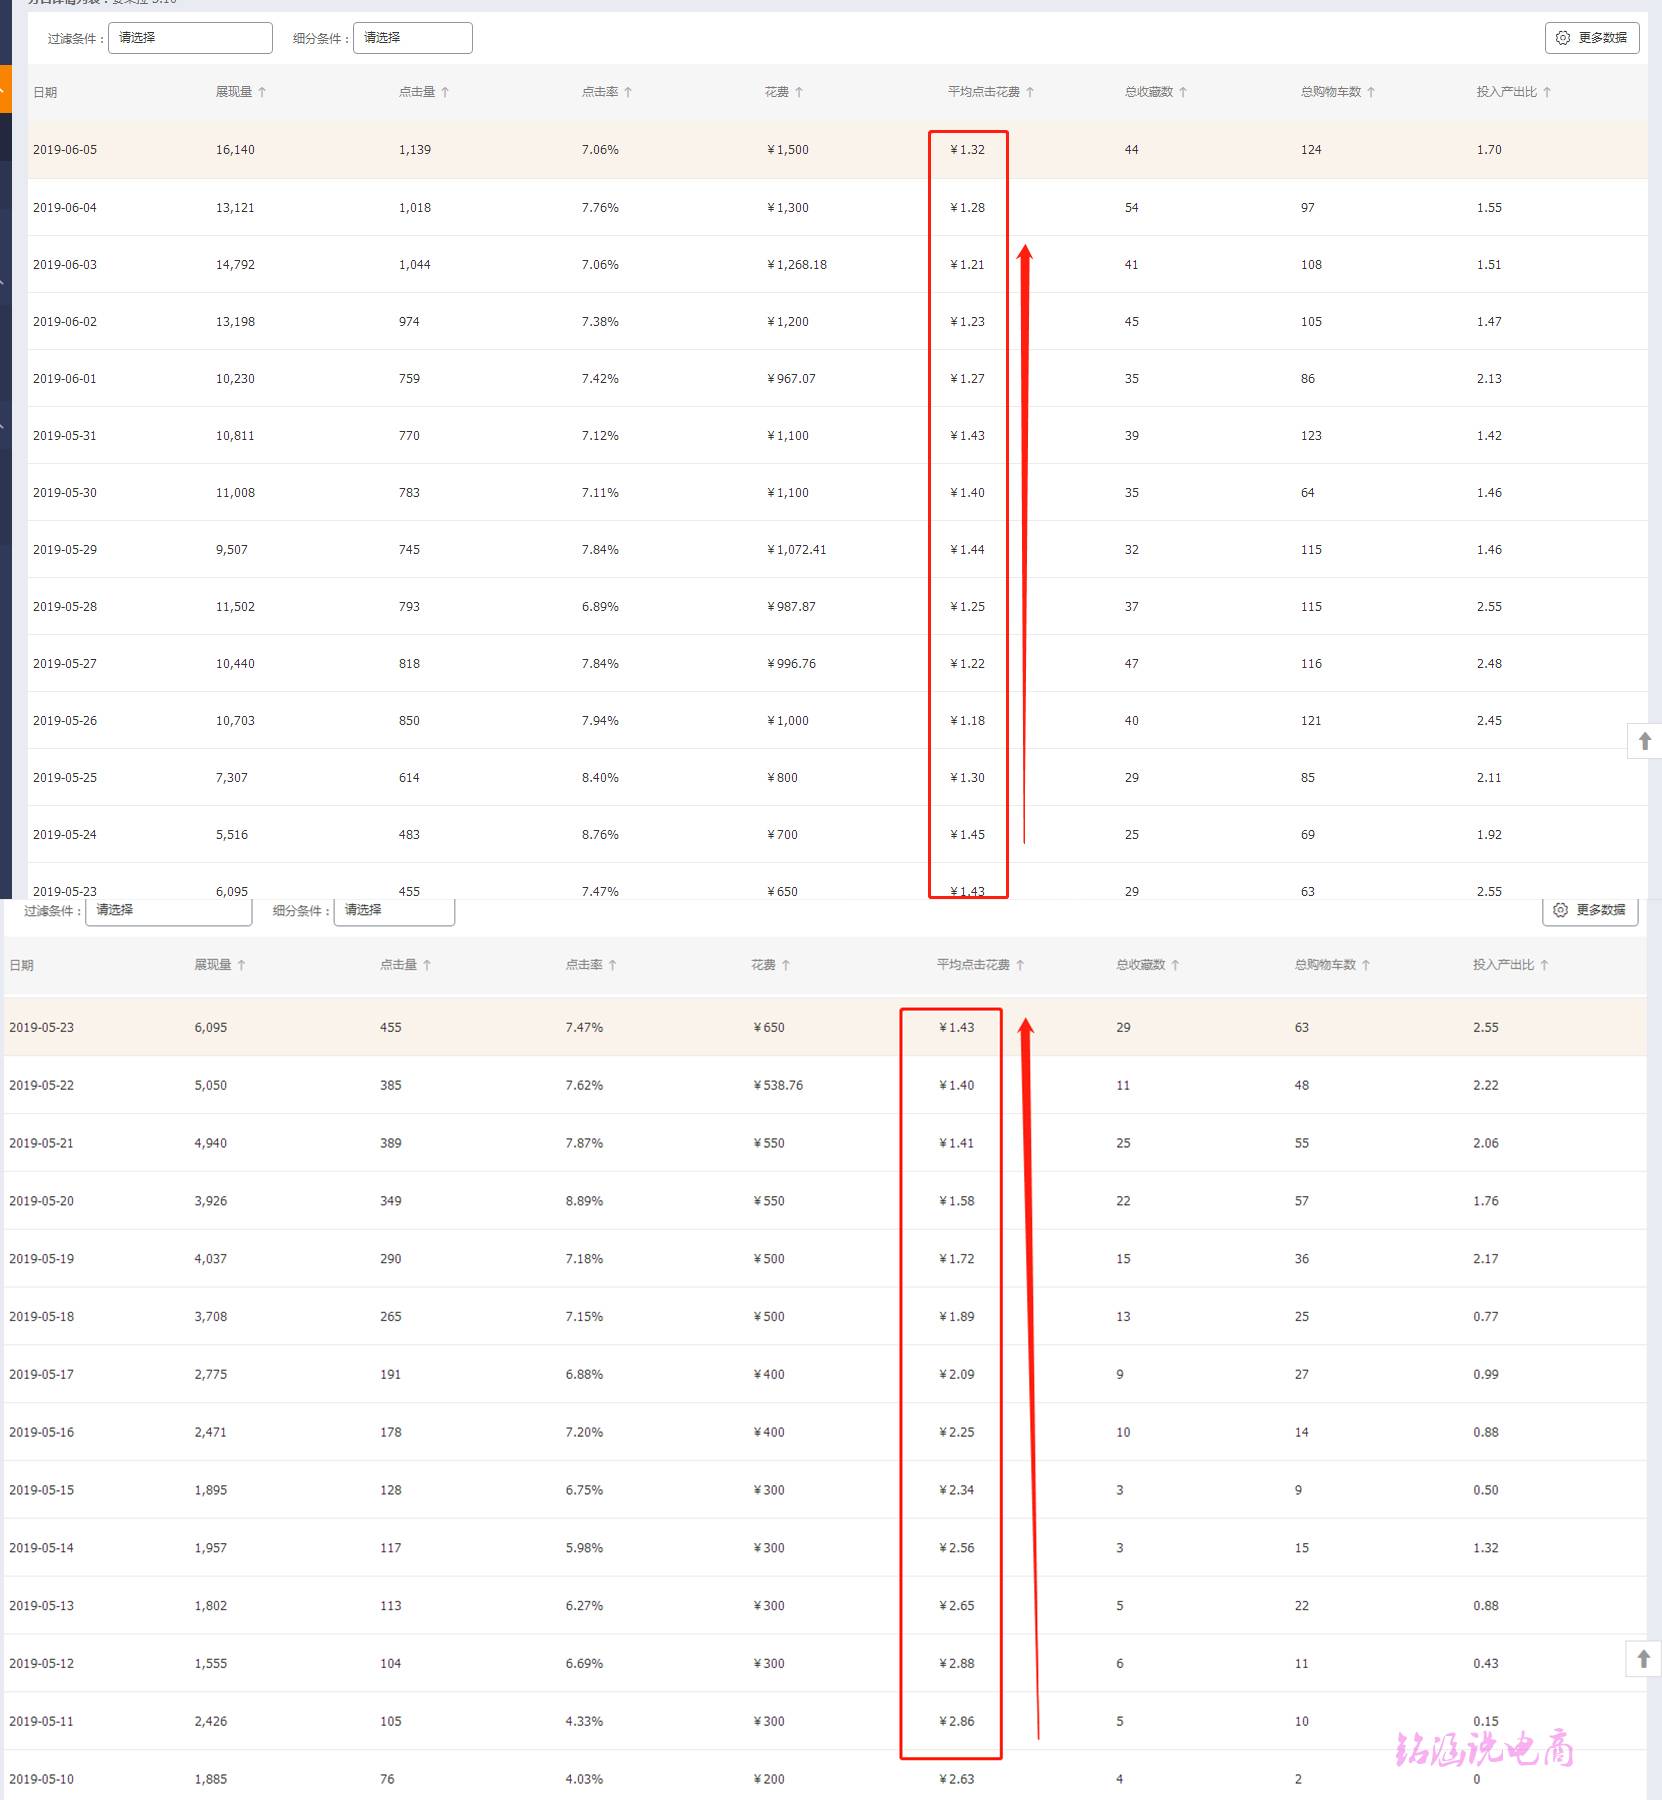
Task: Sort lower table by 花费 arrow
Action: coord(786,965)
